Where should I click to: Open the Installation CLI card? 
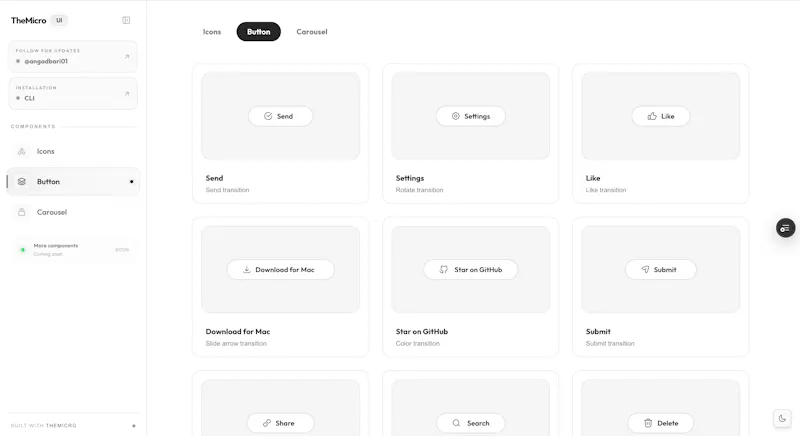click(73, 93)
